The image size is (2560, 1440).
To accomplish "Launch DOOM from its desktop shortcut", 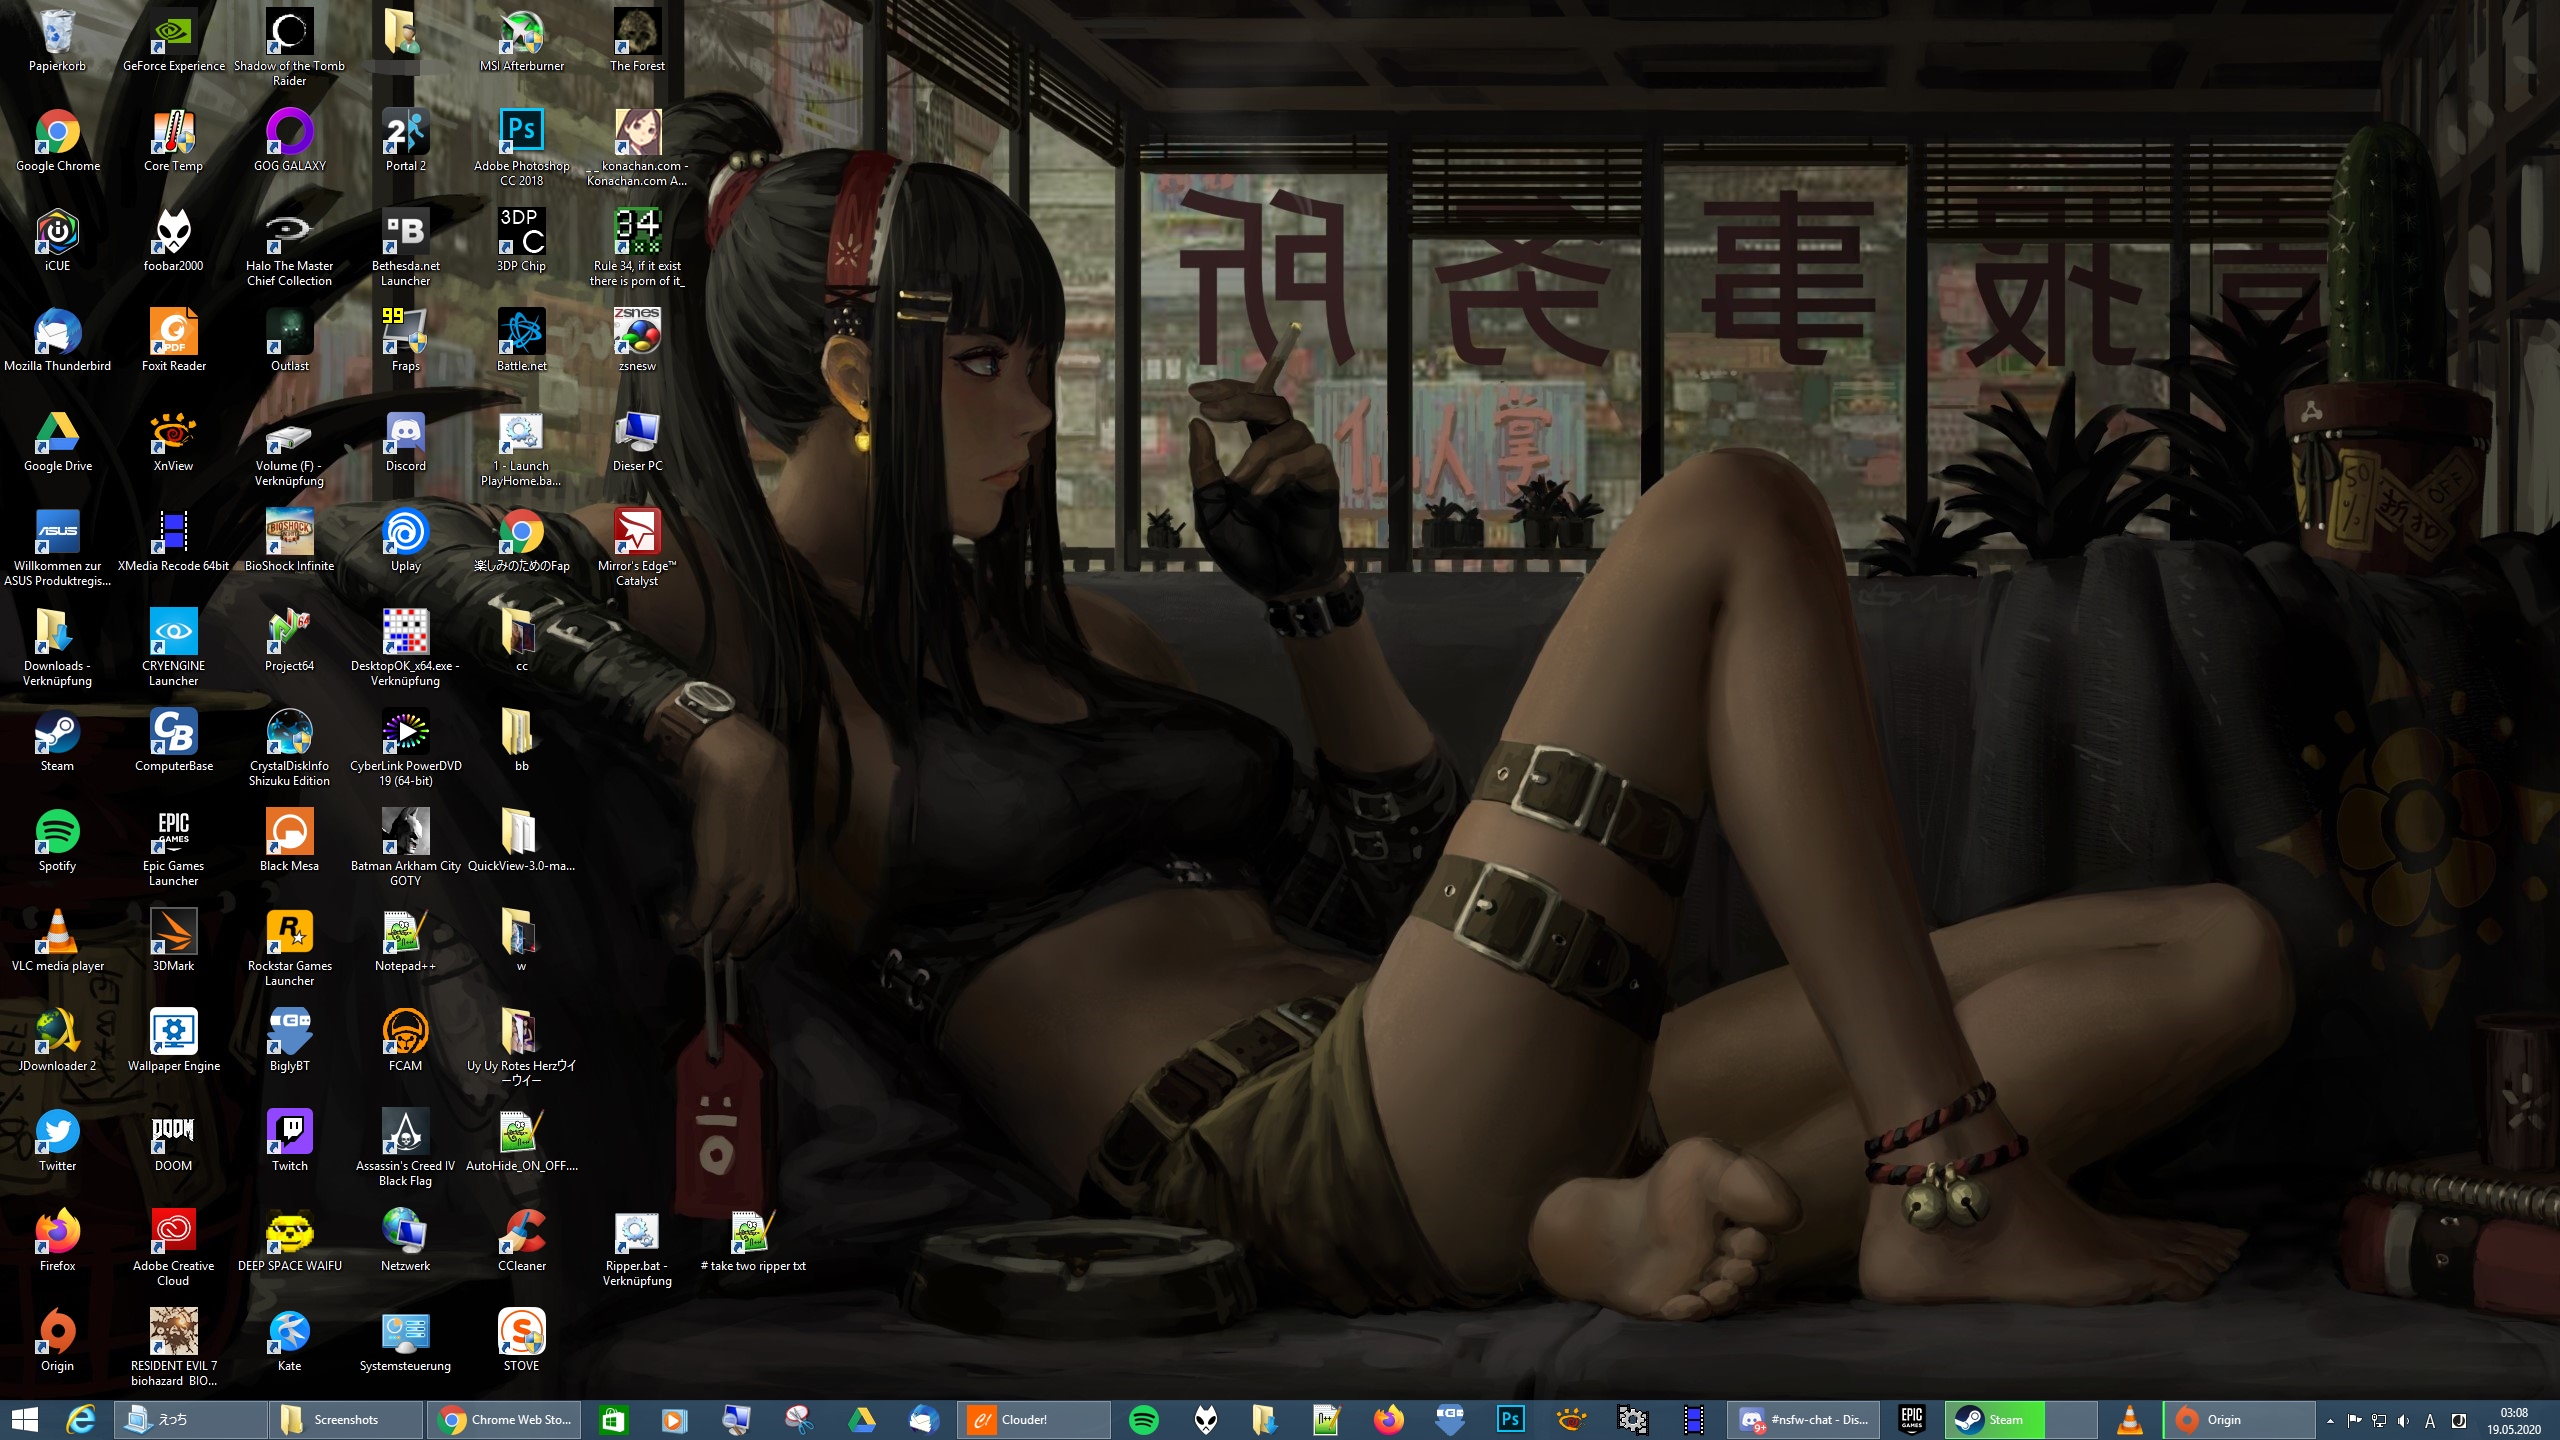I will [173, 1130].
